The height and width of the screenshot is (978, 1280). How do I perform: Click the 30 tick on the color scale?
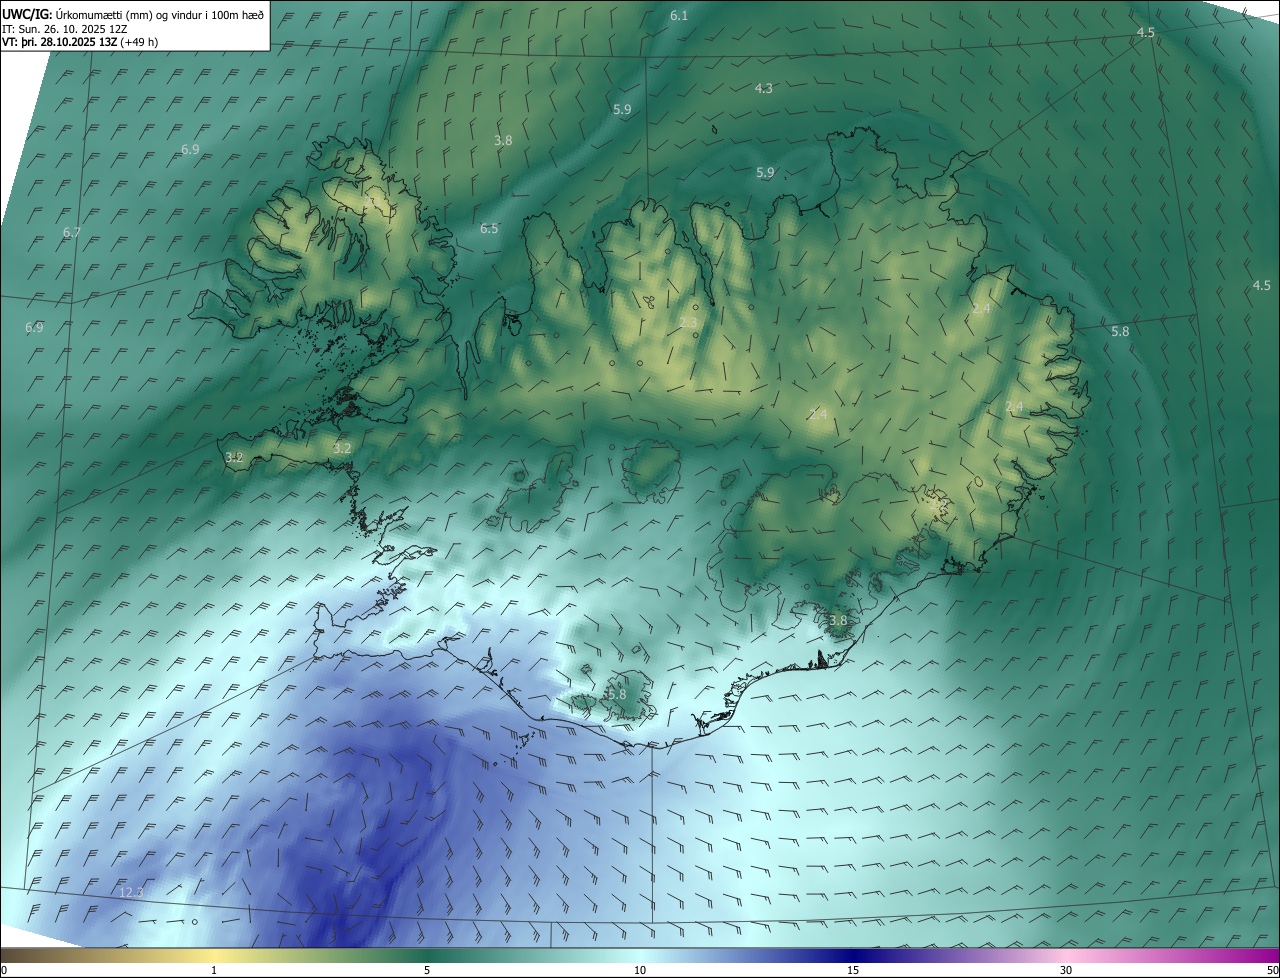[x=1066, y=970]
